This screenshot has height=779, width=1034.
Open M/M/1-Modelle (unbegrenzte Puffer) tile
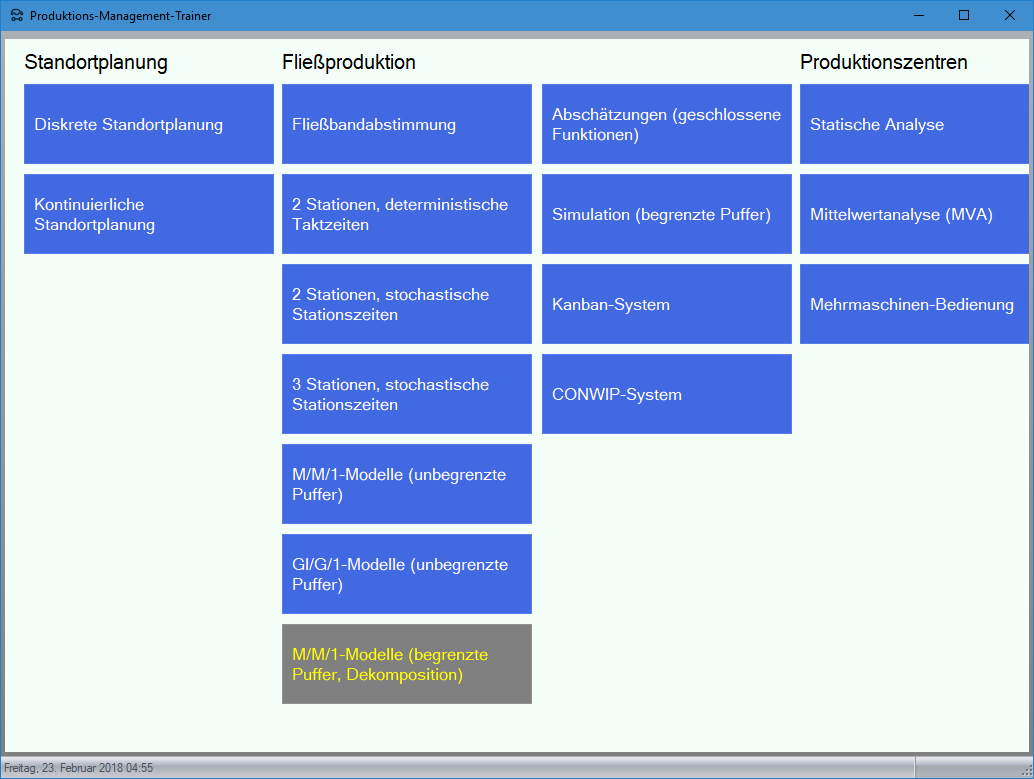(x=406, y=484)
